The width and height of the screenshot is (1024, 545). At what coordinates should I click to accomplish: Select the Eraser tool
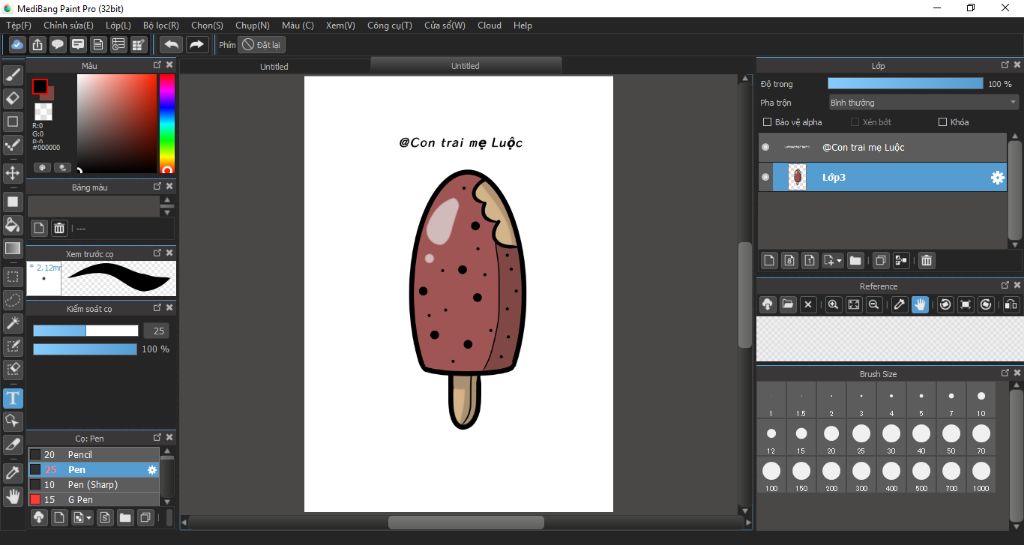pyautogui.click(x=12, y=99)
